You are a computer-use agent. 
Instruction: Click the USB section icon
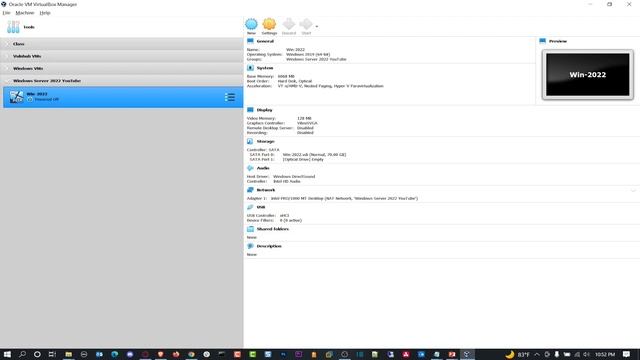click(x=250, y=207)
